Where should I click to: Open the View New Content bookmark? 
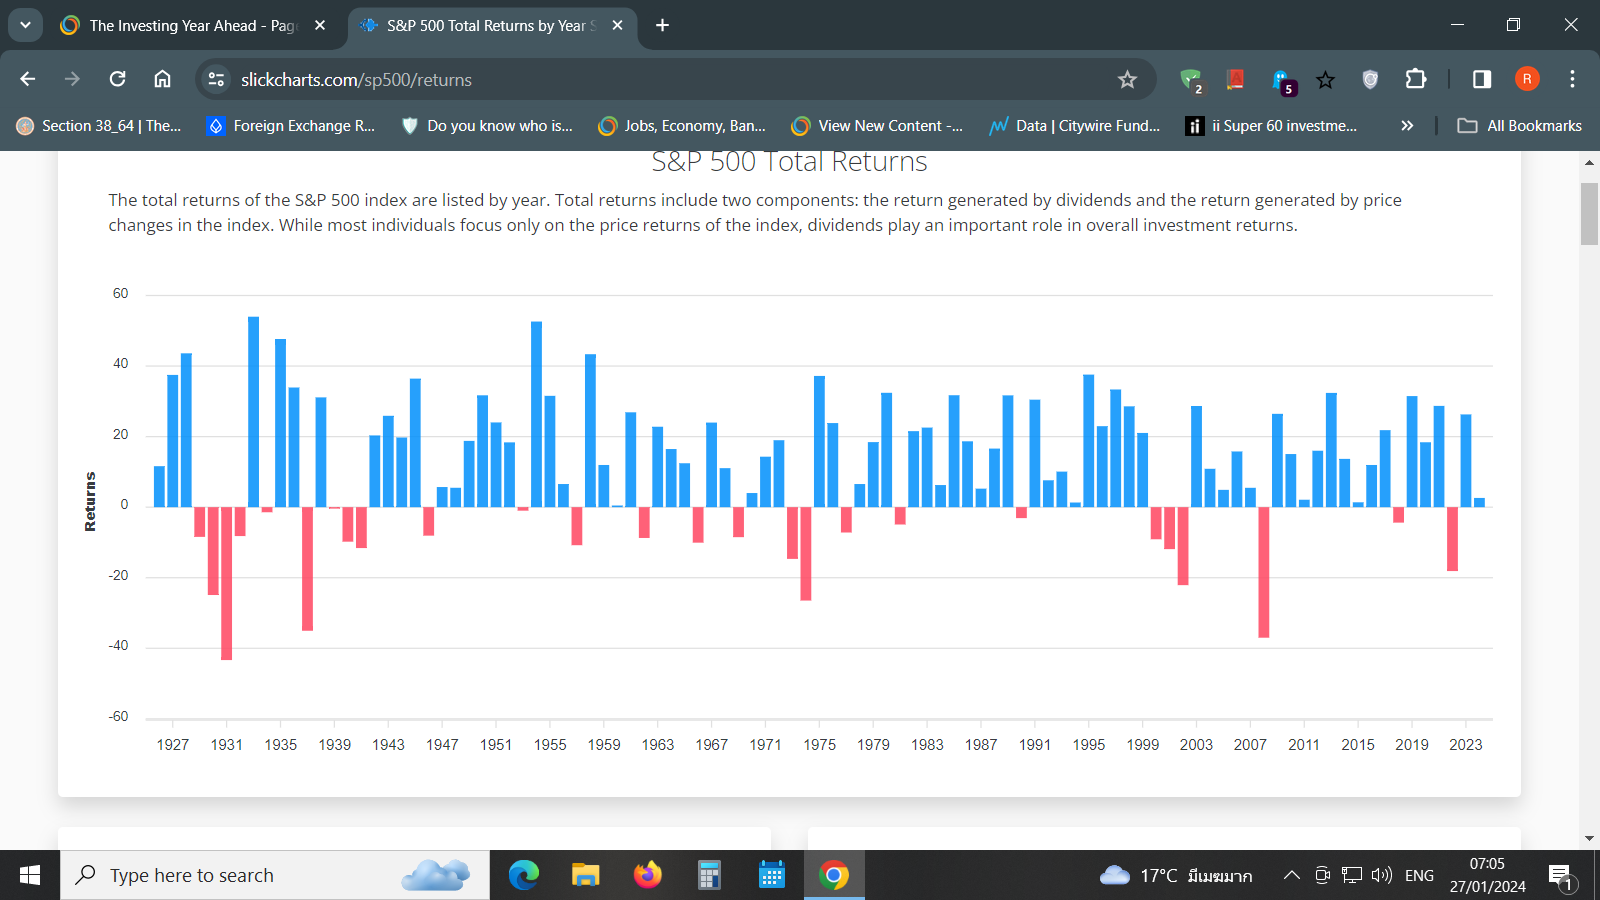[x=877, y=126]
